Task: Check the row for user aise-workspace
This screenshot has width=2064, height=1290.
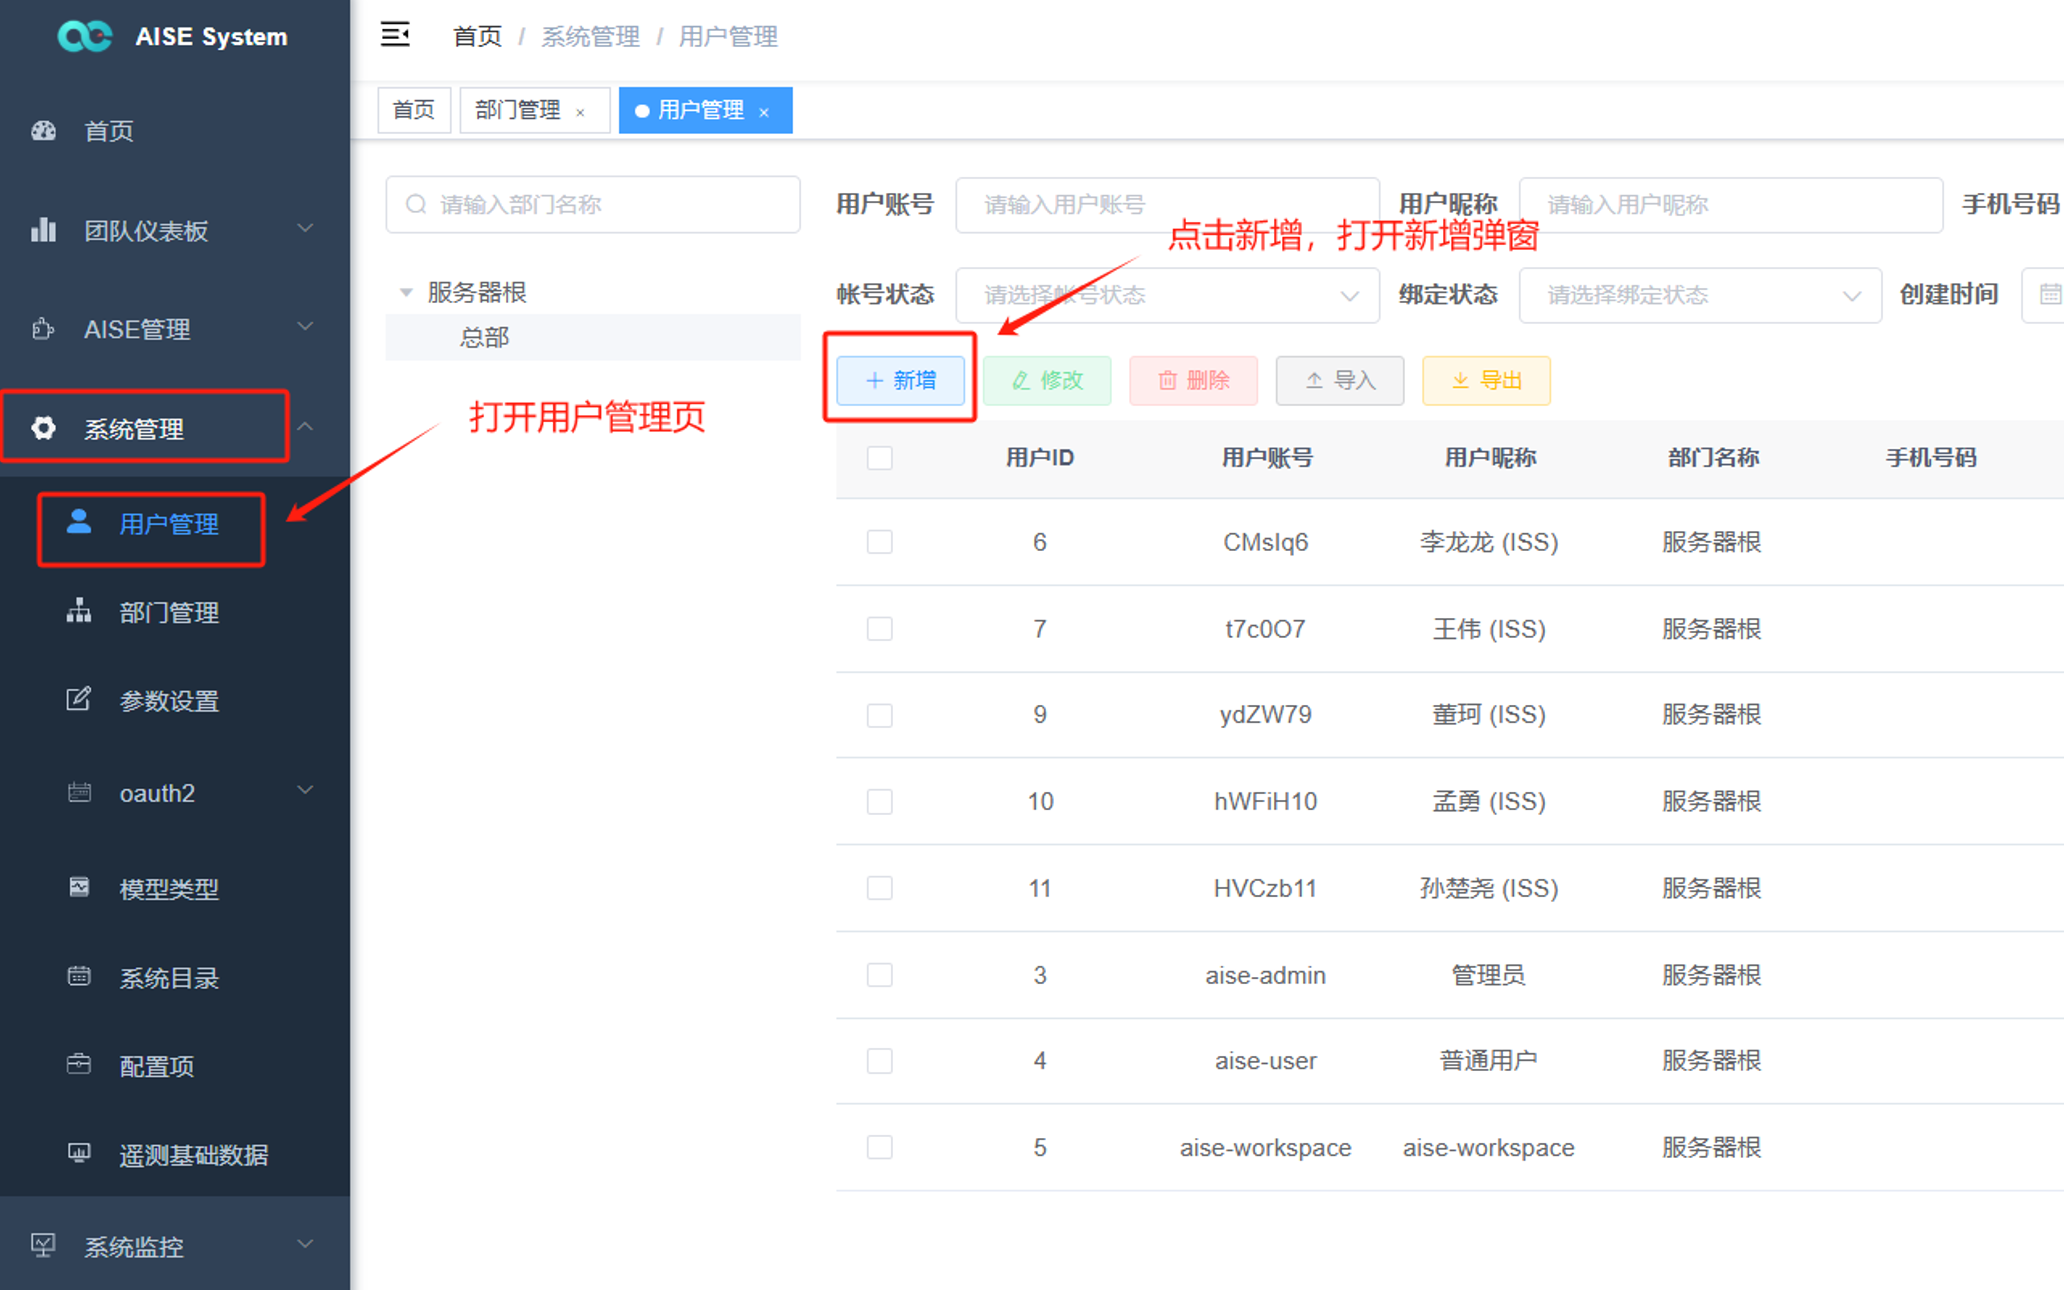Action: point(880,1147)
